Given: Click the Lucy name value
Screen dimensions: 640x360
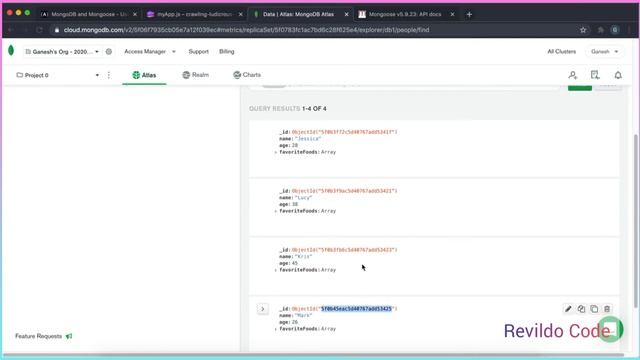Looking at the screenshot, I should pos(303,198).
